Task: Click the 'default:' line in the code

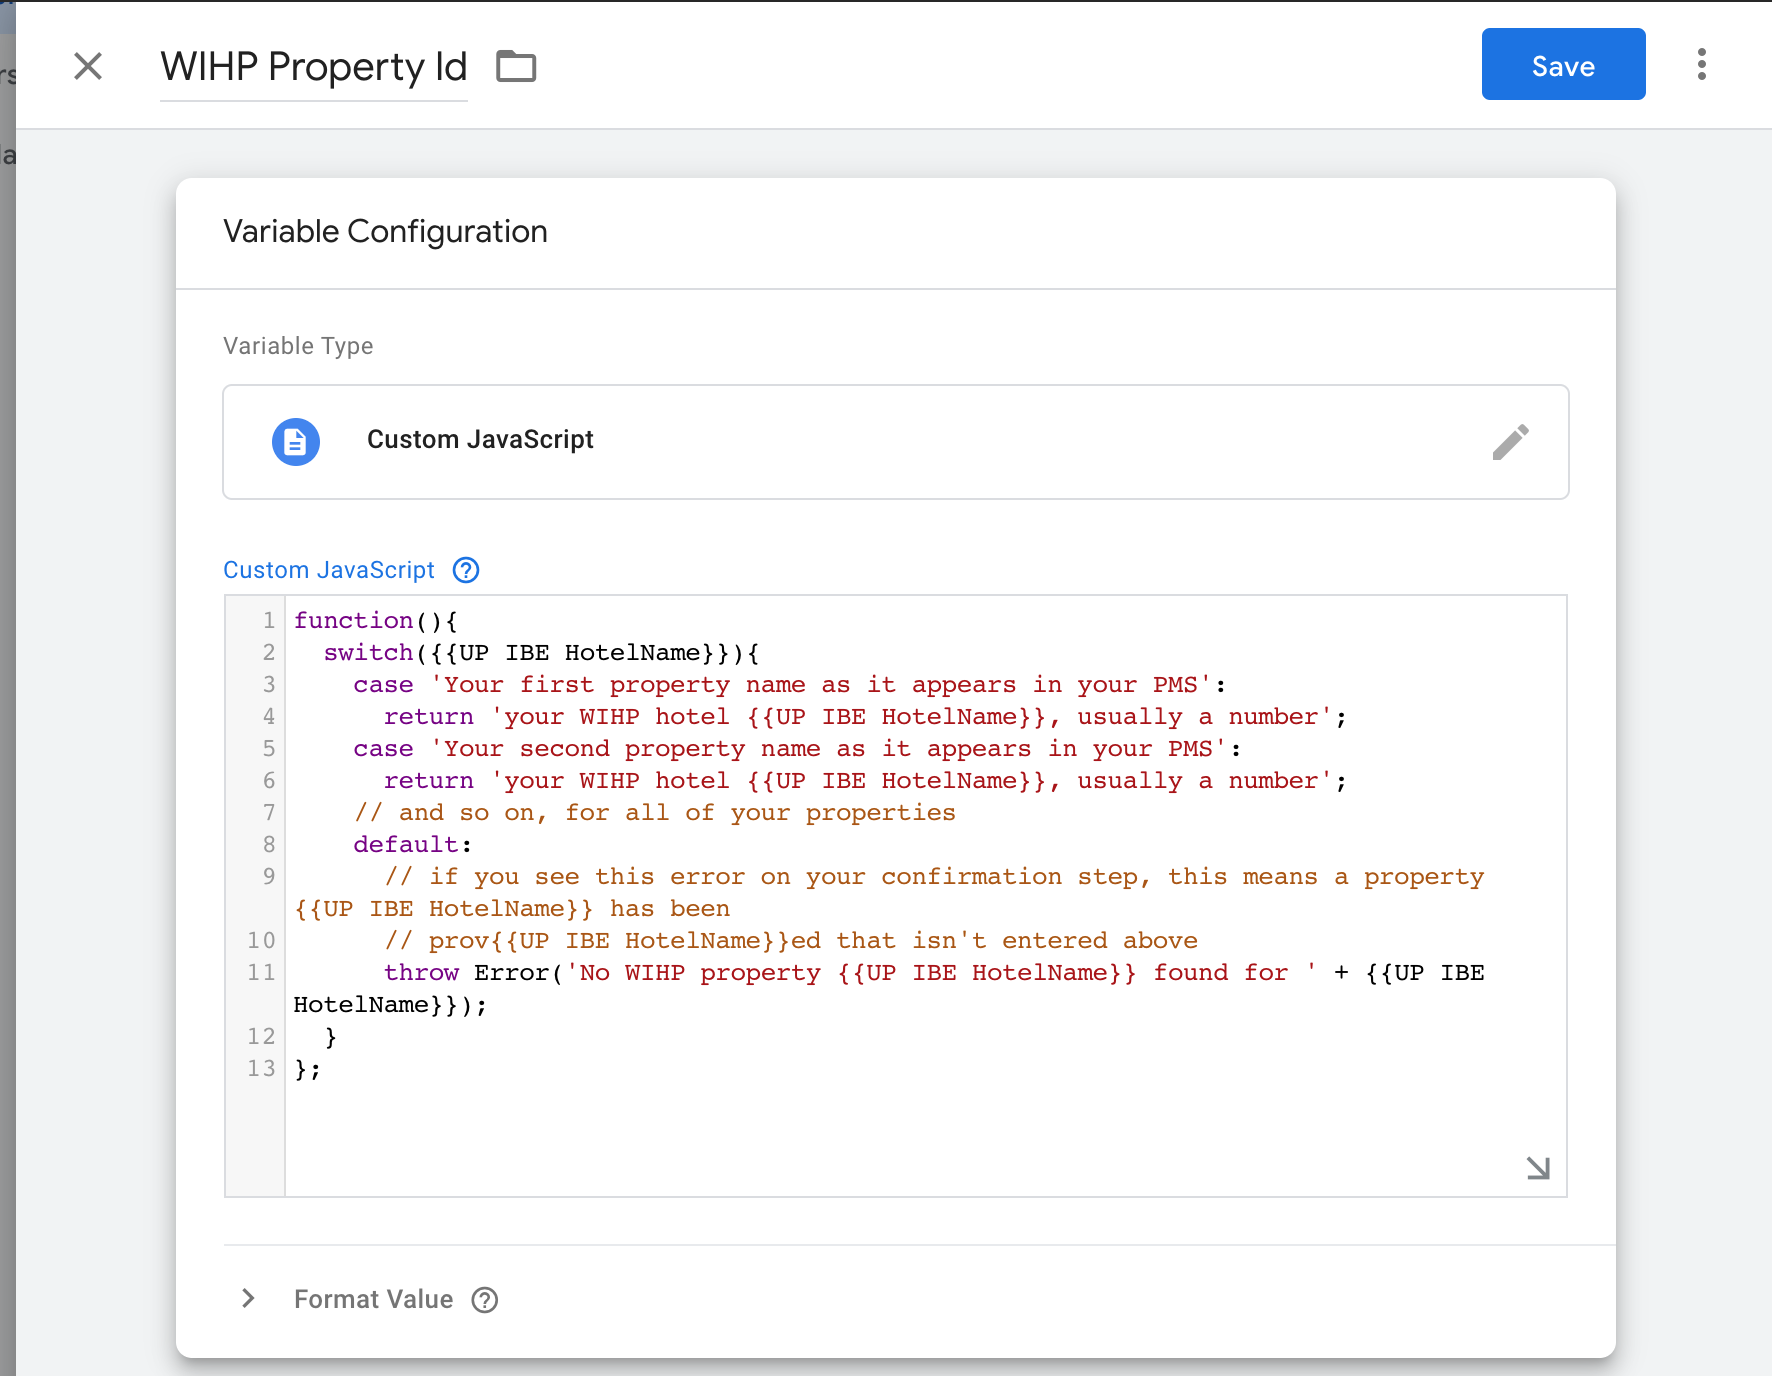Action: click(412, 845)
